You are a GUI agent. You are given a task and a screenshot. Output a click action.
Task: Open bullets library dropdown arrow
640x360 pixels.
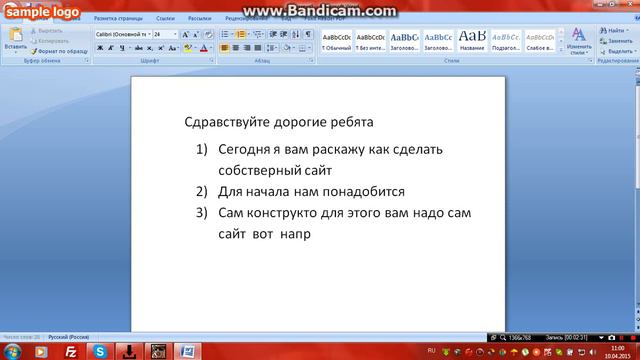232,35
